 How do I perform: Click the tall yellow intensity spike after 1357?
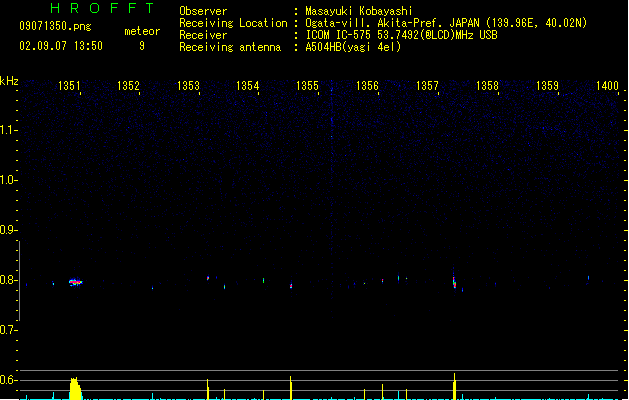click(455, 386)
